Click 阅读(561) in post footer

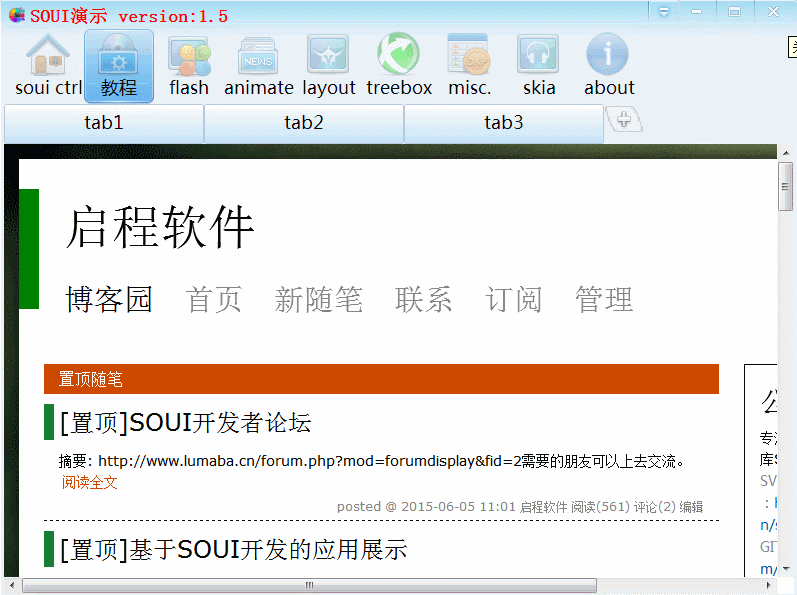pos(600,507)
